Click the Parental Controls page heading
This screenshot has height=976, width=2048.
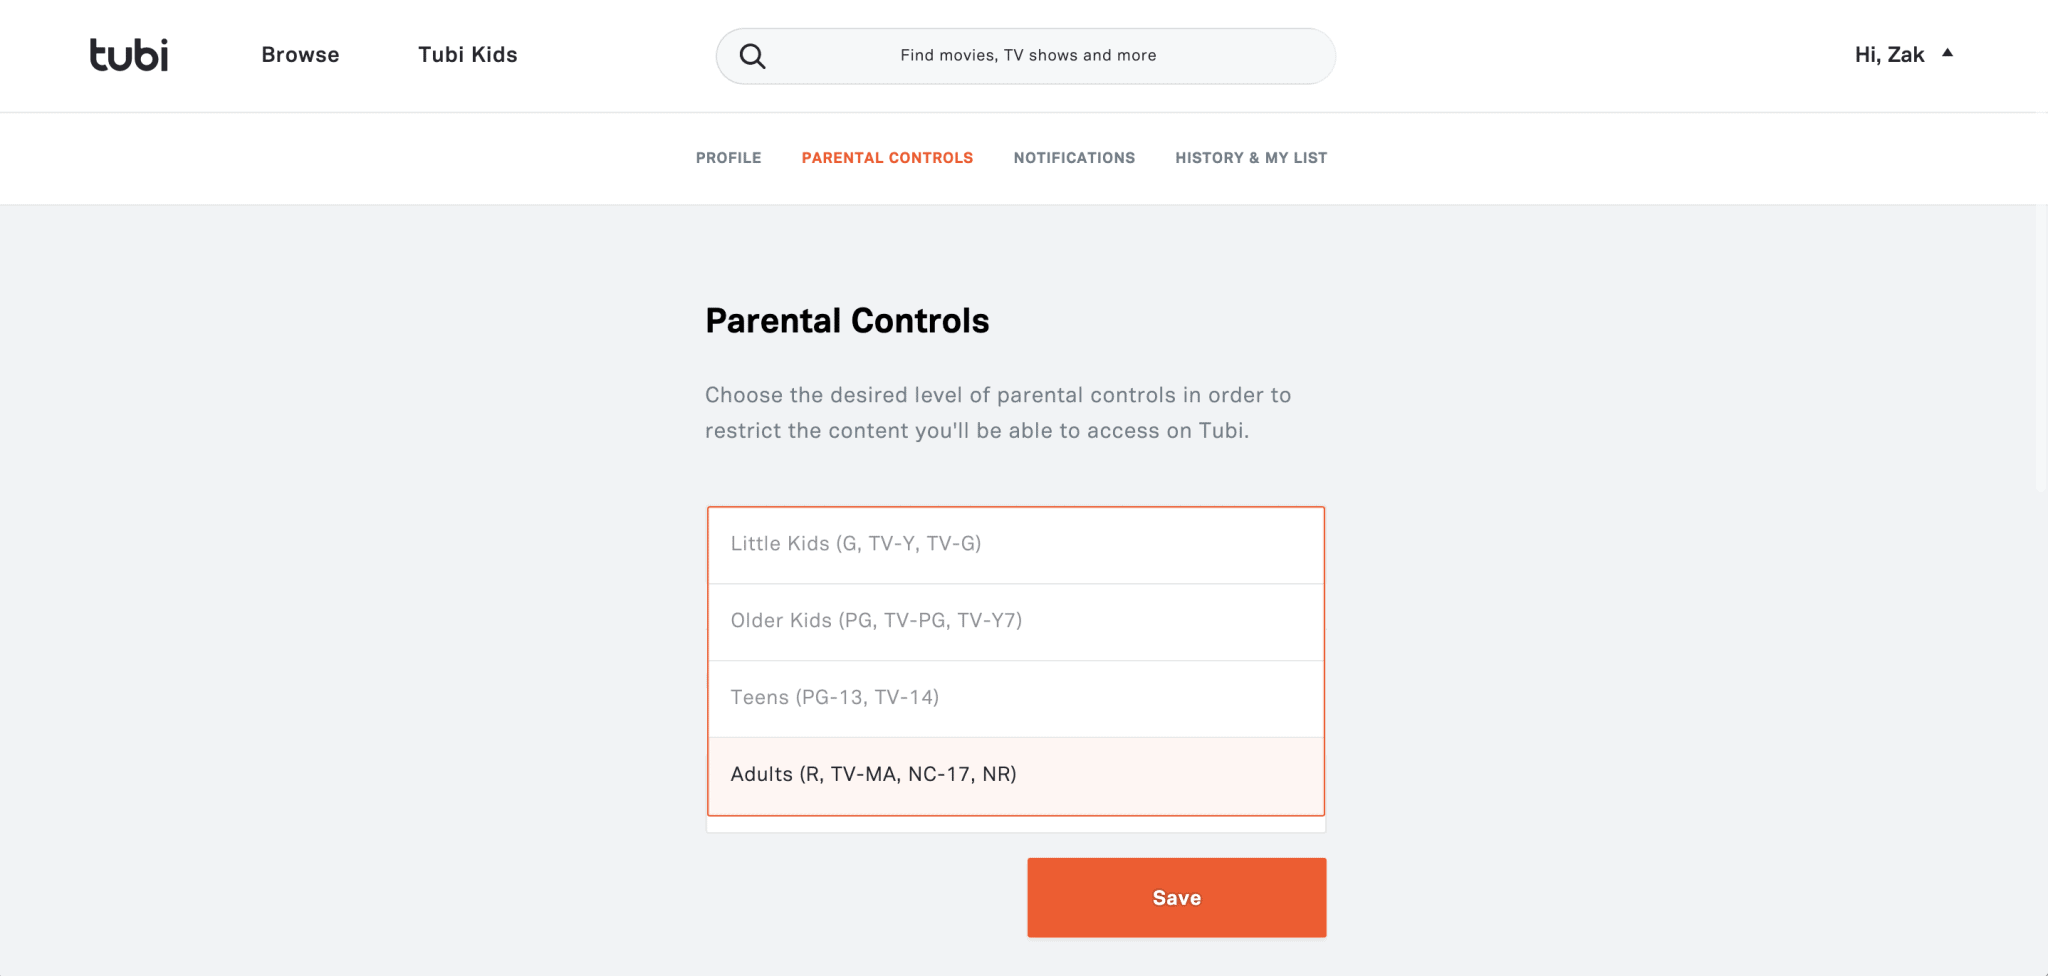(x=847, y=321)
